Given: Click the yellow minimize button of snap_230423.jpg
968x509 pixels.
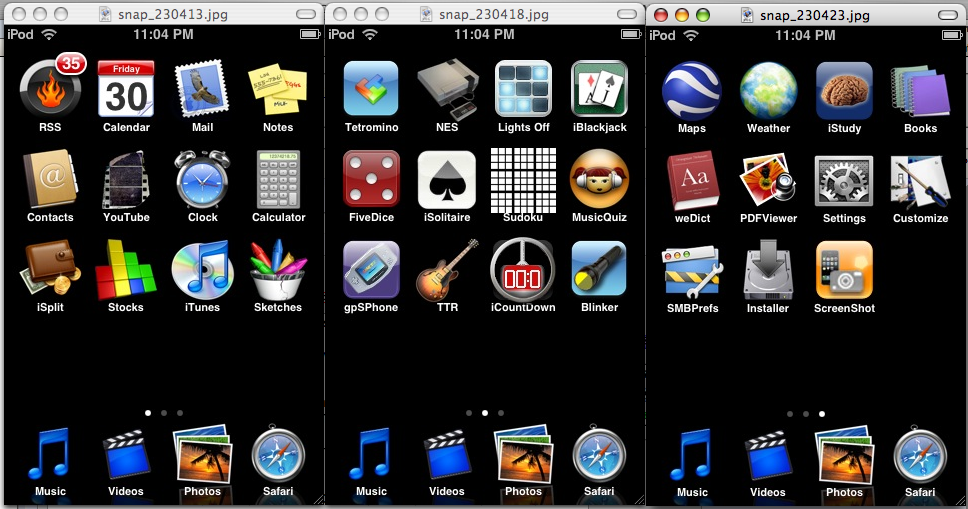Looking at the screenshot, I should pos(682,15).
